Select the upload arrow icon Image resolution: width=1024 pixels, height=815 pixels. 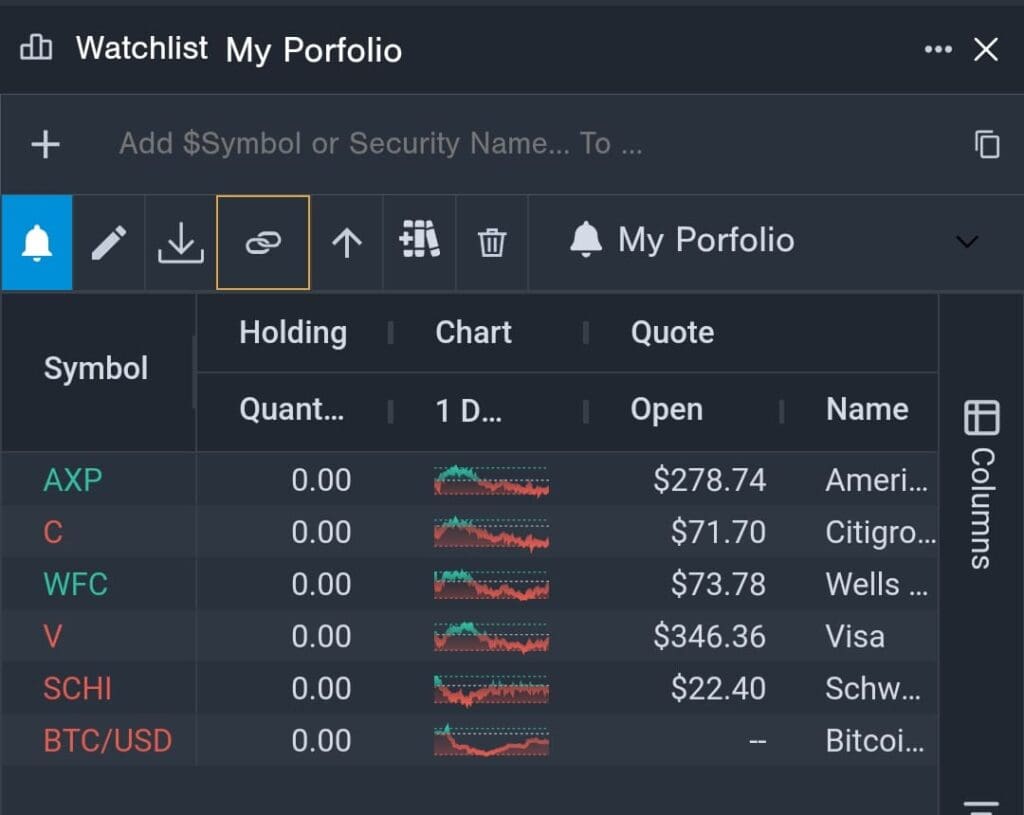point(345,241)
